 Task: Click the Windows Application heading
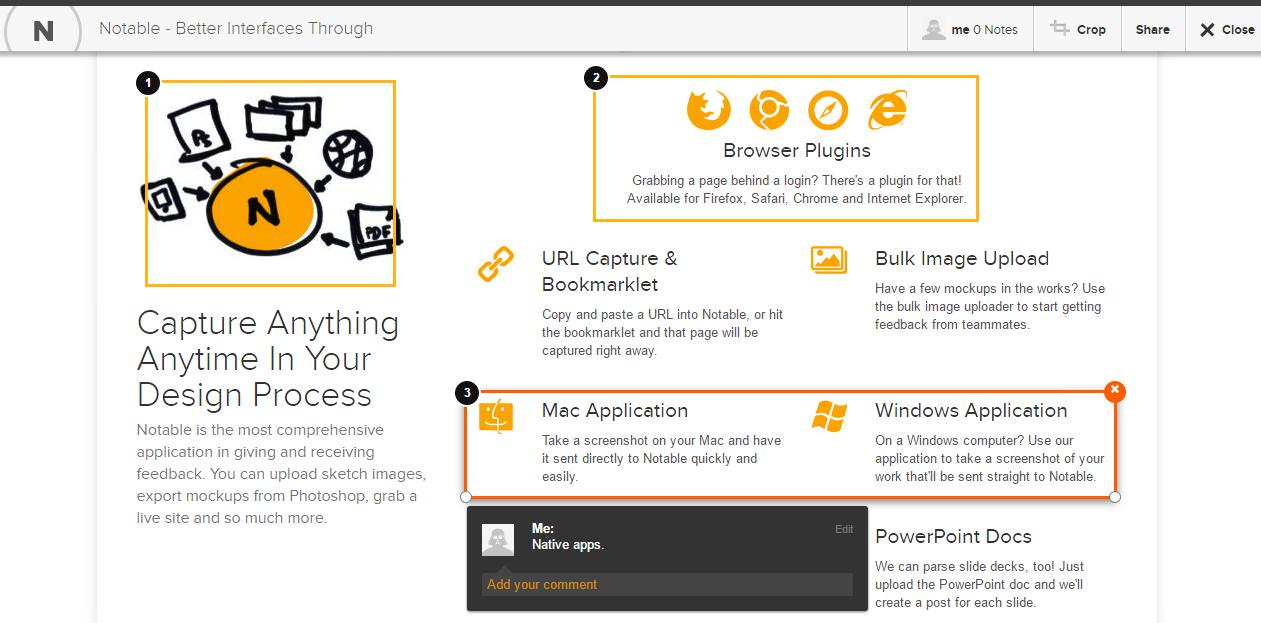click(x=971, y=411)
